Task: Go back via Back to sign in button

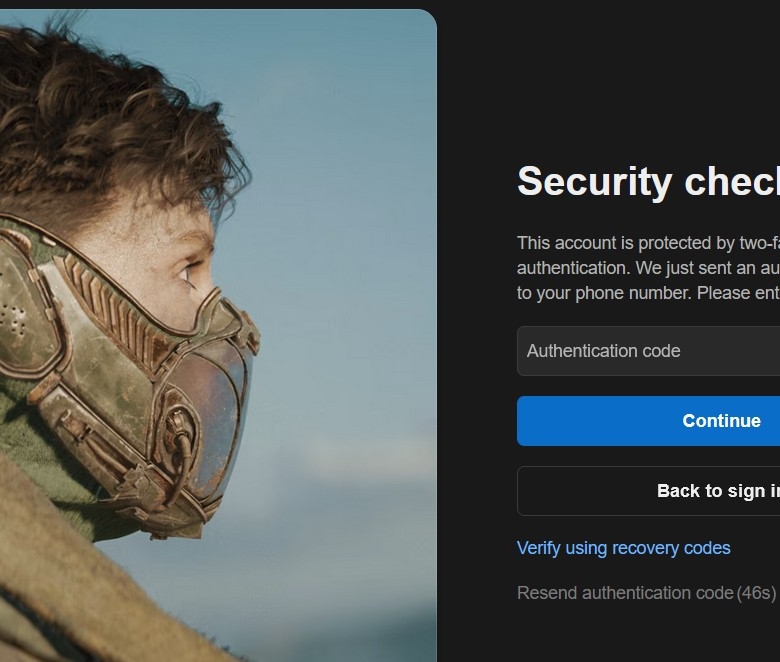Action: point(648,491)
